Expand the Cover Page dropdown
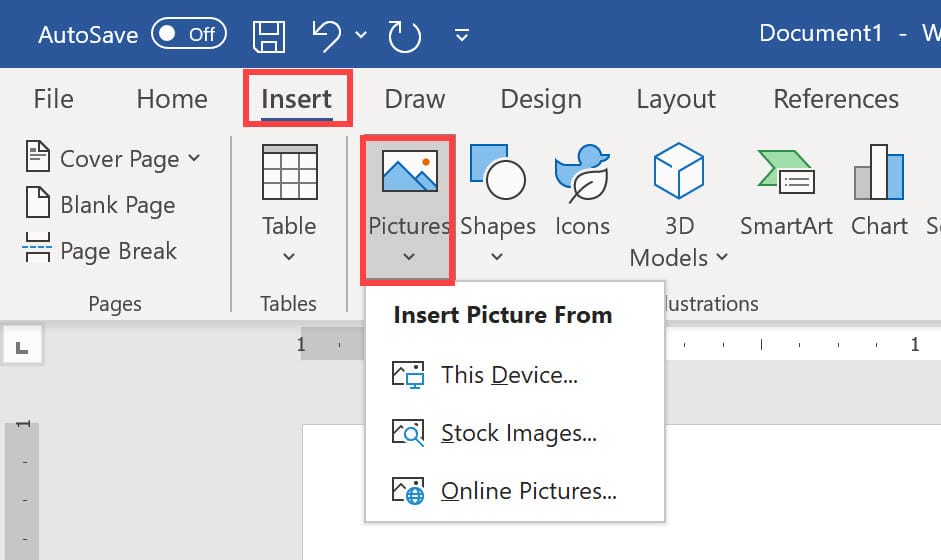The image size is (941, 560). pos(194,158)
